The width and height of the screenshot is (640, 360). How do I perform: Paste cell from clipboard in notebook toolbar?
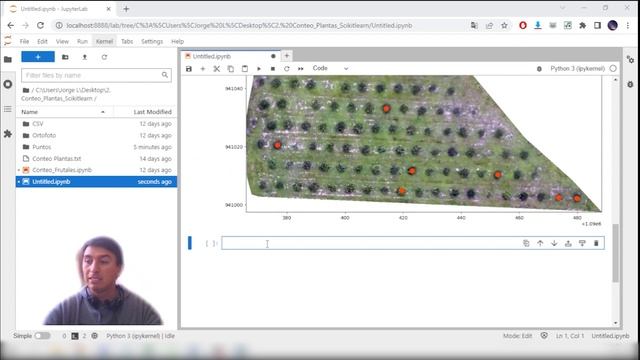[x=244, y=69]
